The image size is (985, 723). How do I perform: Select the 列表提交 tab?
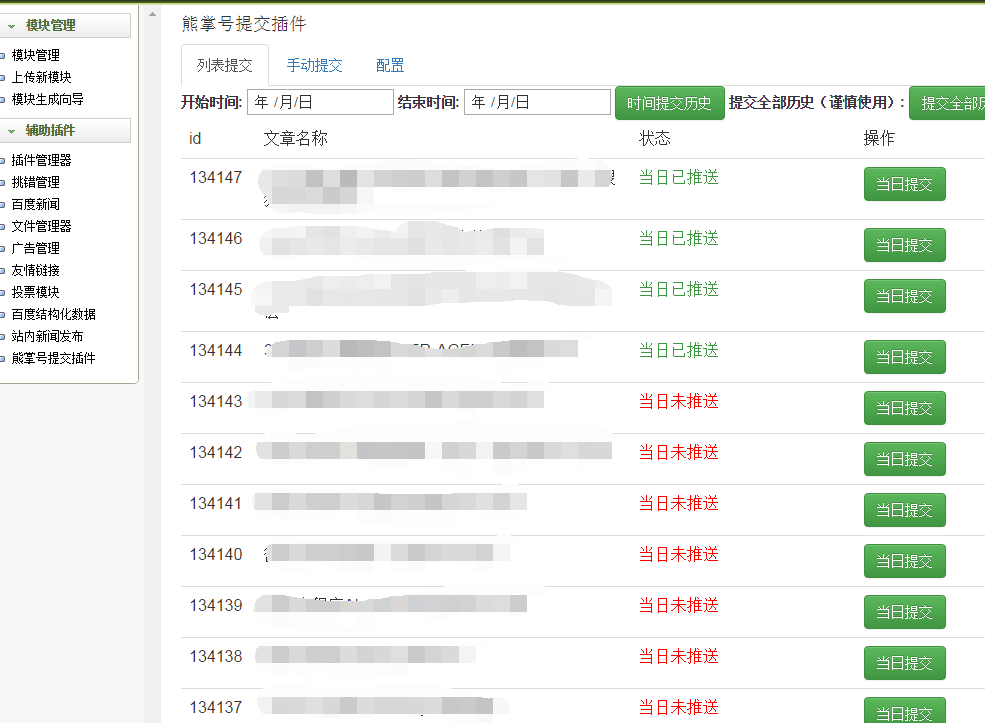pyautogui.click(x=224, y=65)
